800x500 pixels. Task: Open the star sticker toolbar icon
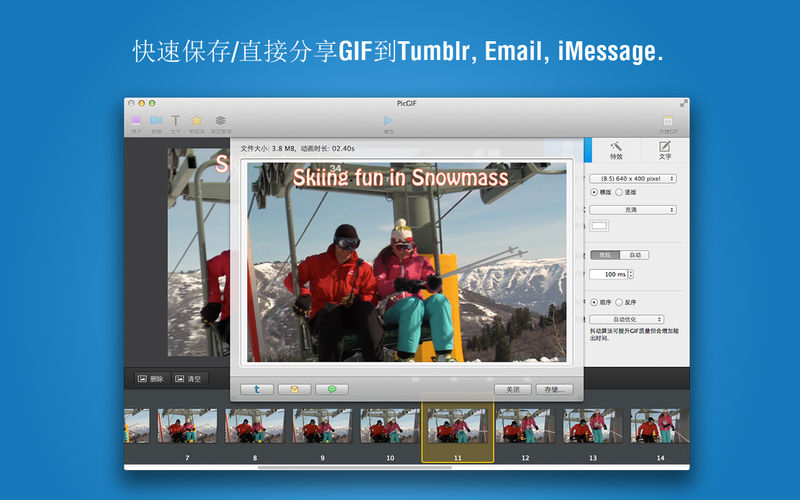click(196, 120)
